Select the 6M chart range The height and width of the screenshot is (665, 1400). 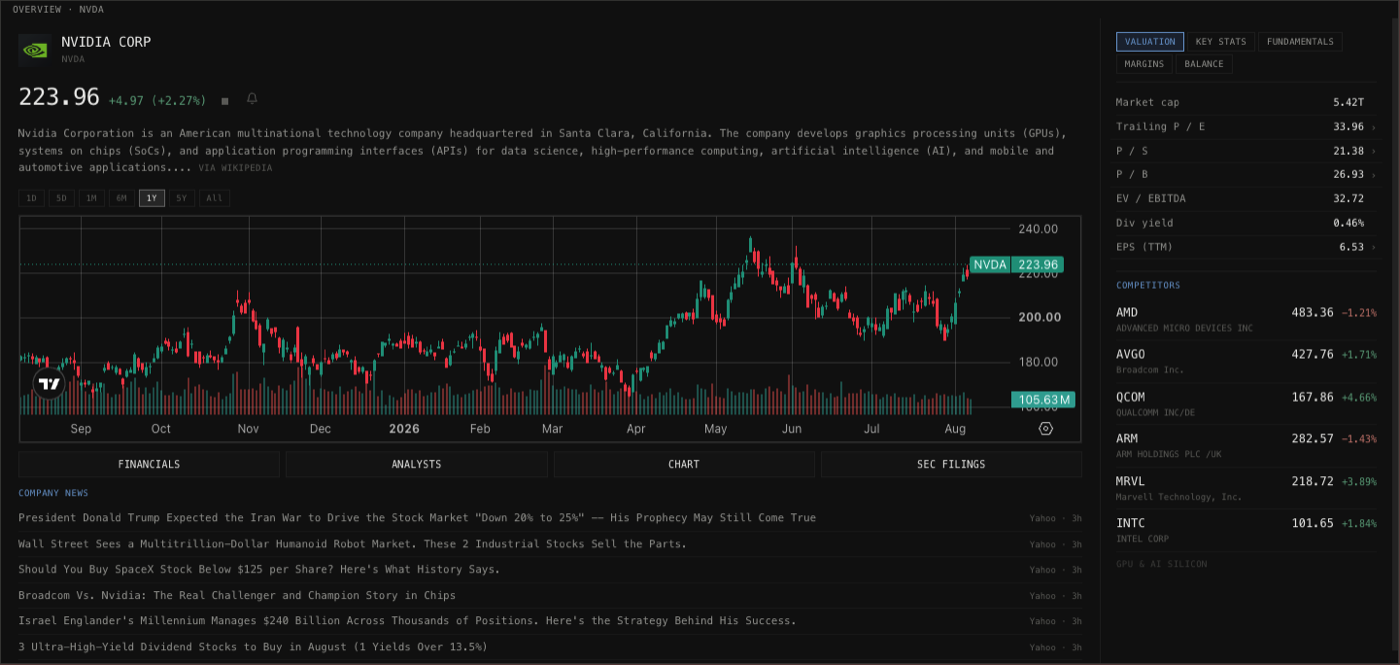click(x=121, y=198)
